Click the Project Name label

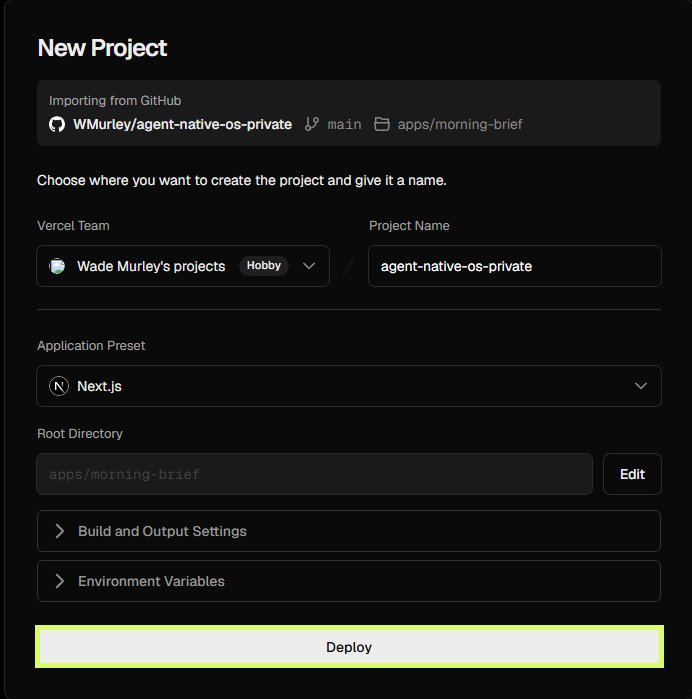tap(409, 226)
